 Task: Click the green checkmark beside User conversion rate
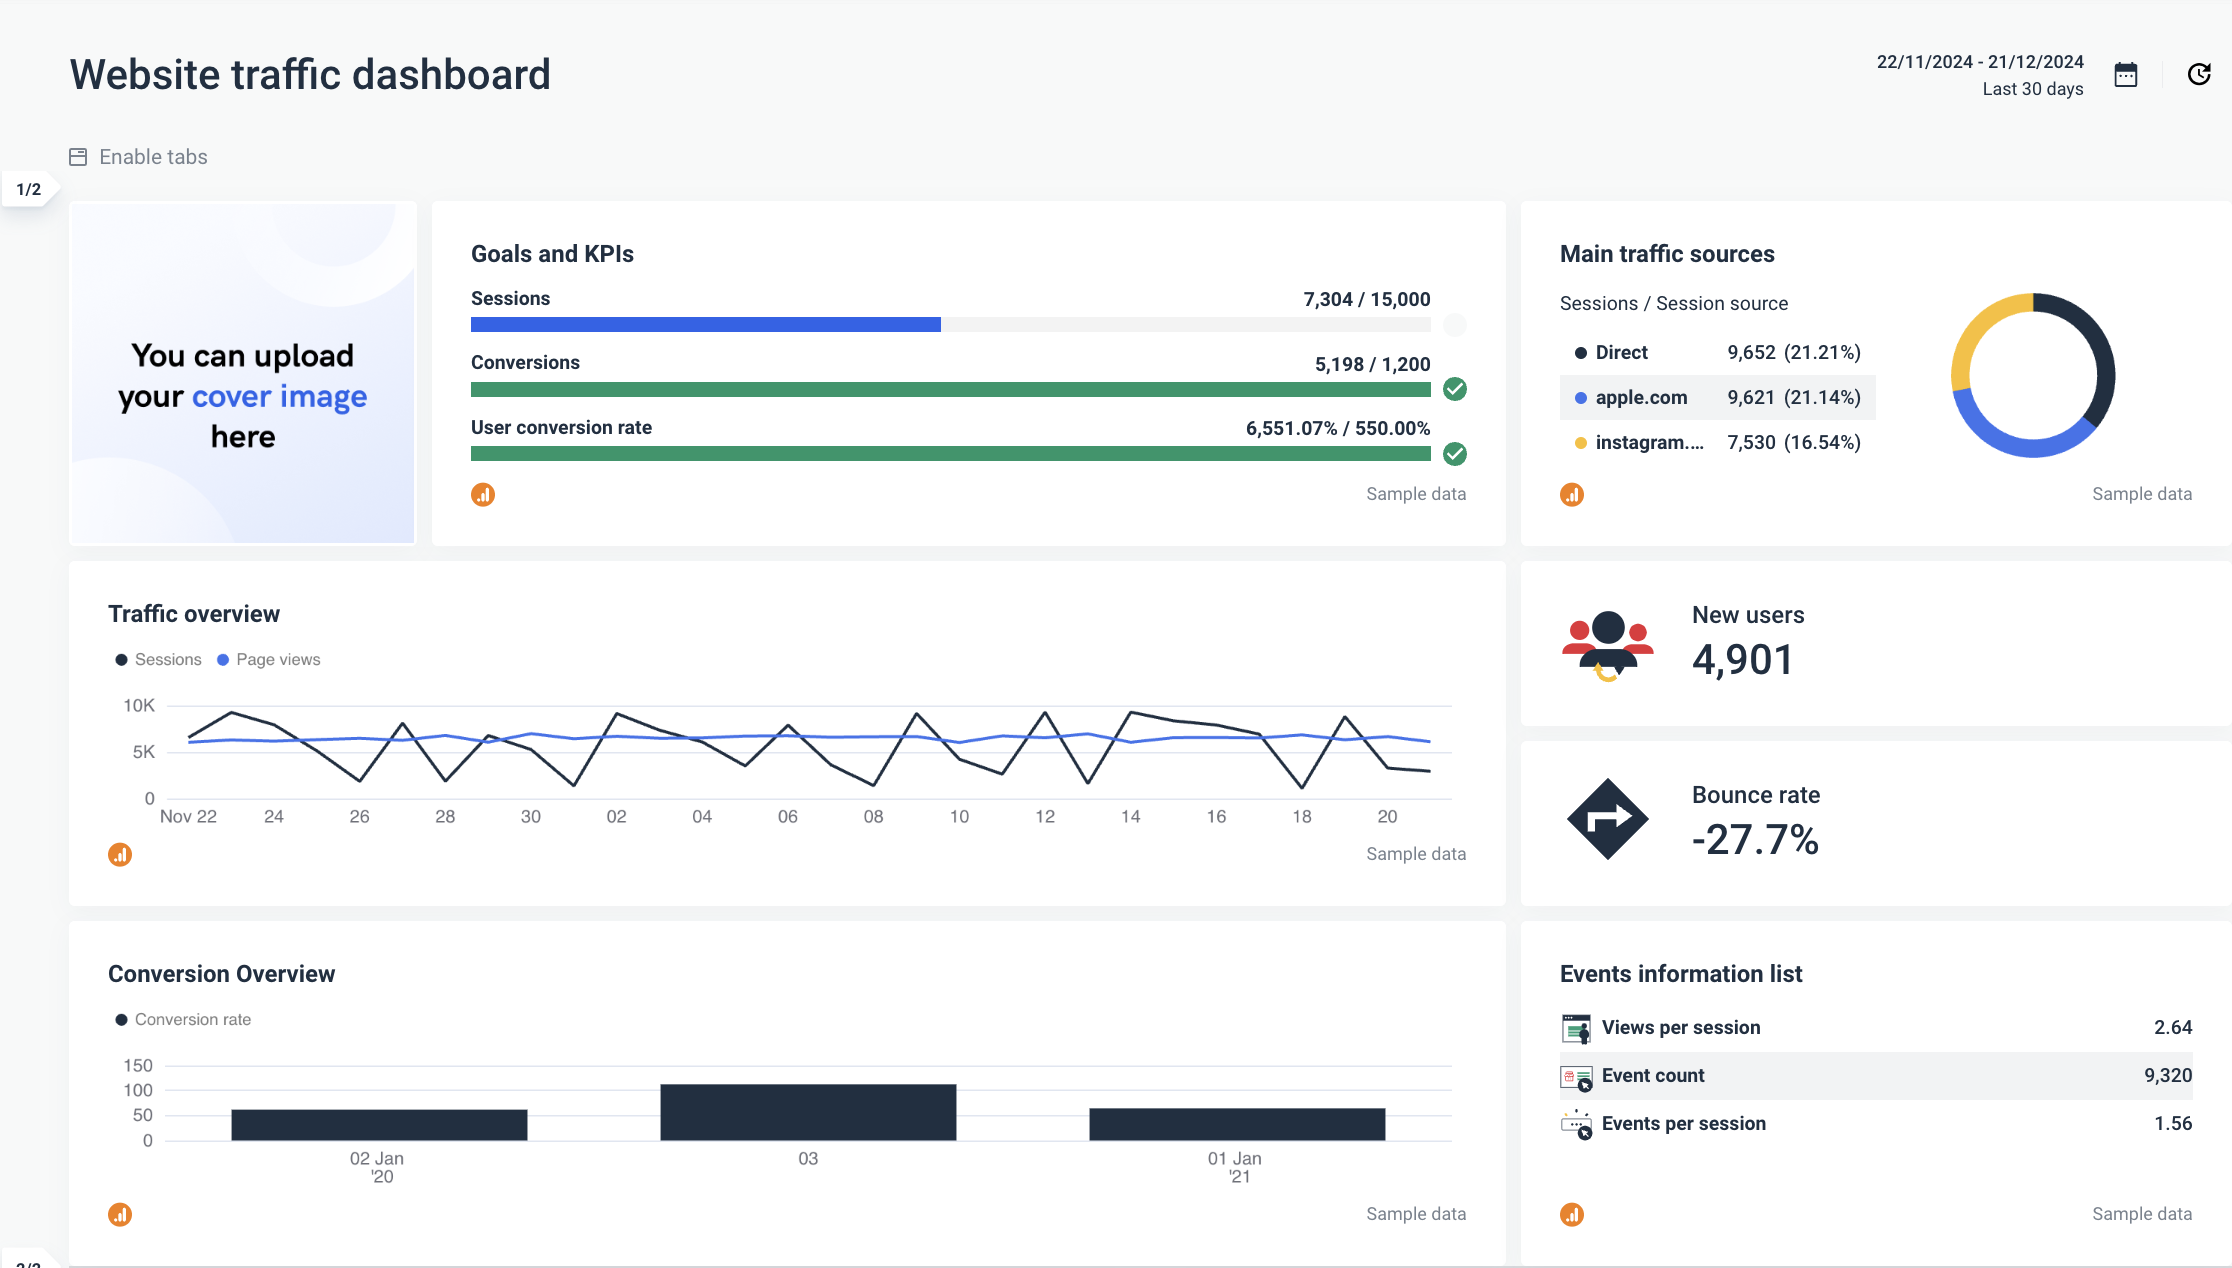[1455, 454]
